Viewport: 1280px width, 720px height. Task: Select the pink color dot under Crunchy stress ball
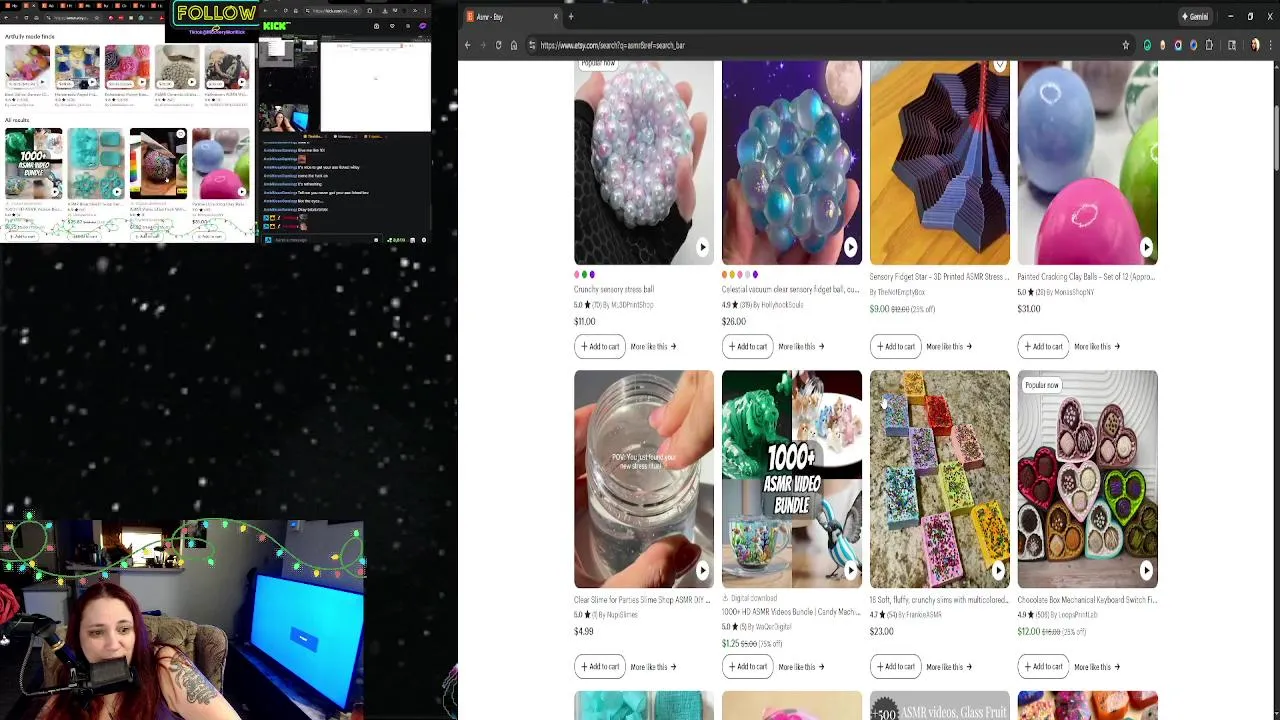tap(577, 274)
